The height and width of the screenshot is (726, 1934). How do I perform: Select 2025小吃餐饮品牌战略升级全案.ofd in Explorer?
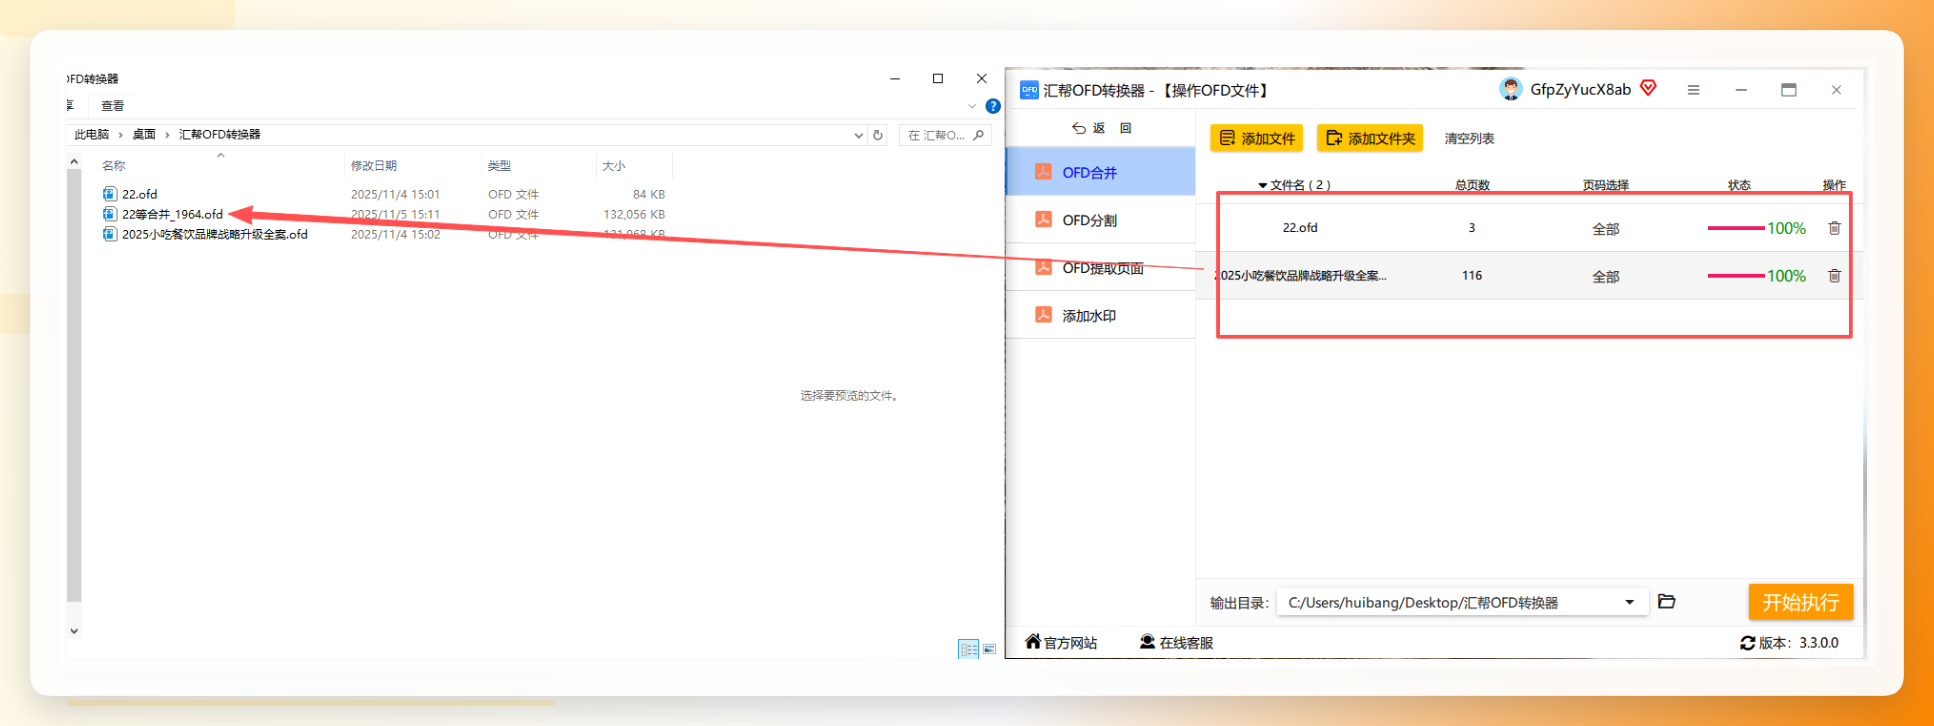(214, 234)
